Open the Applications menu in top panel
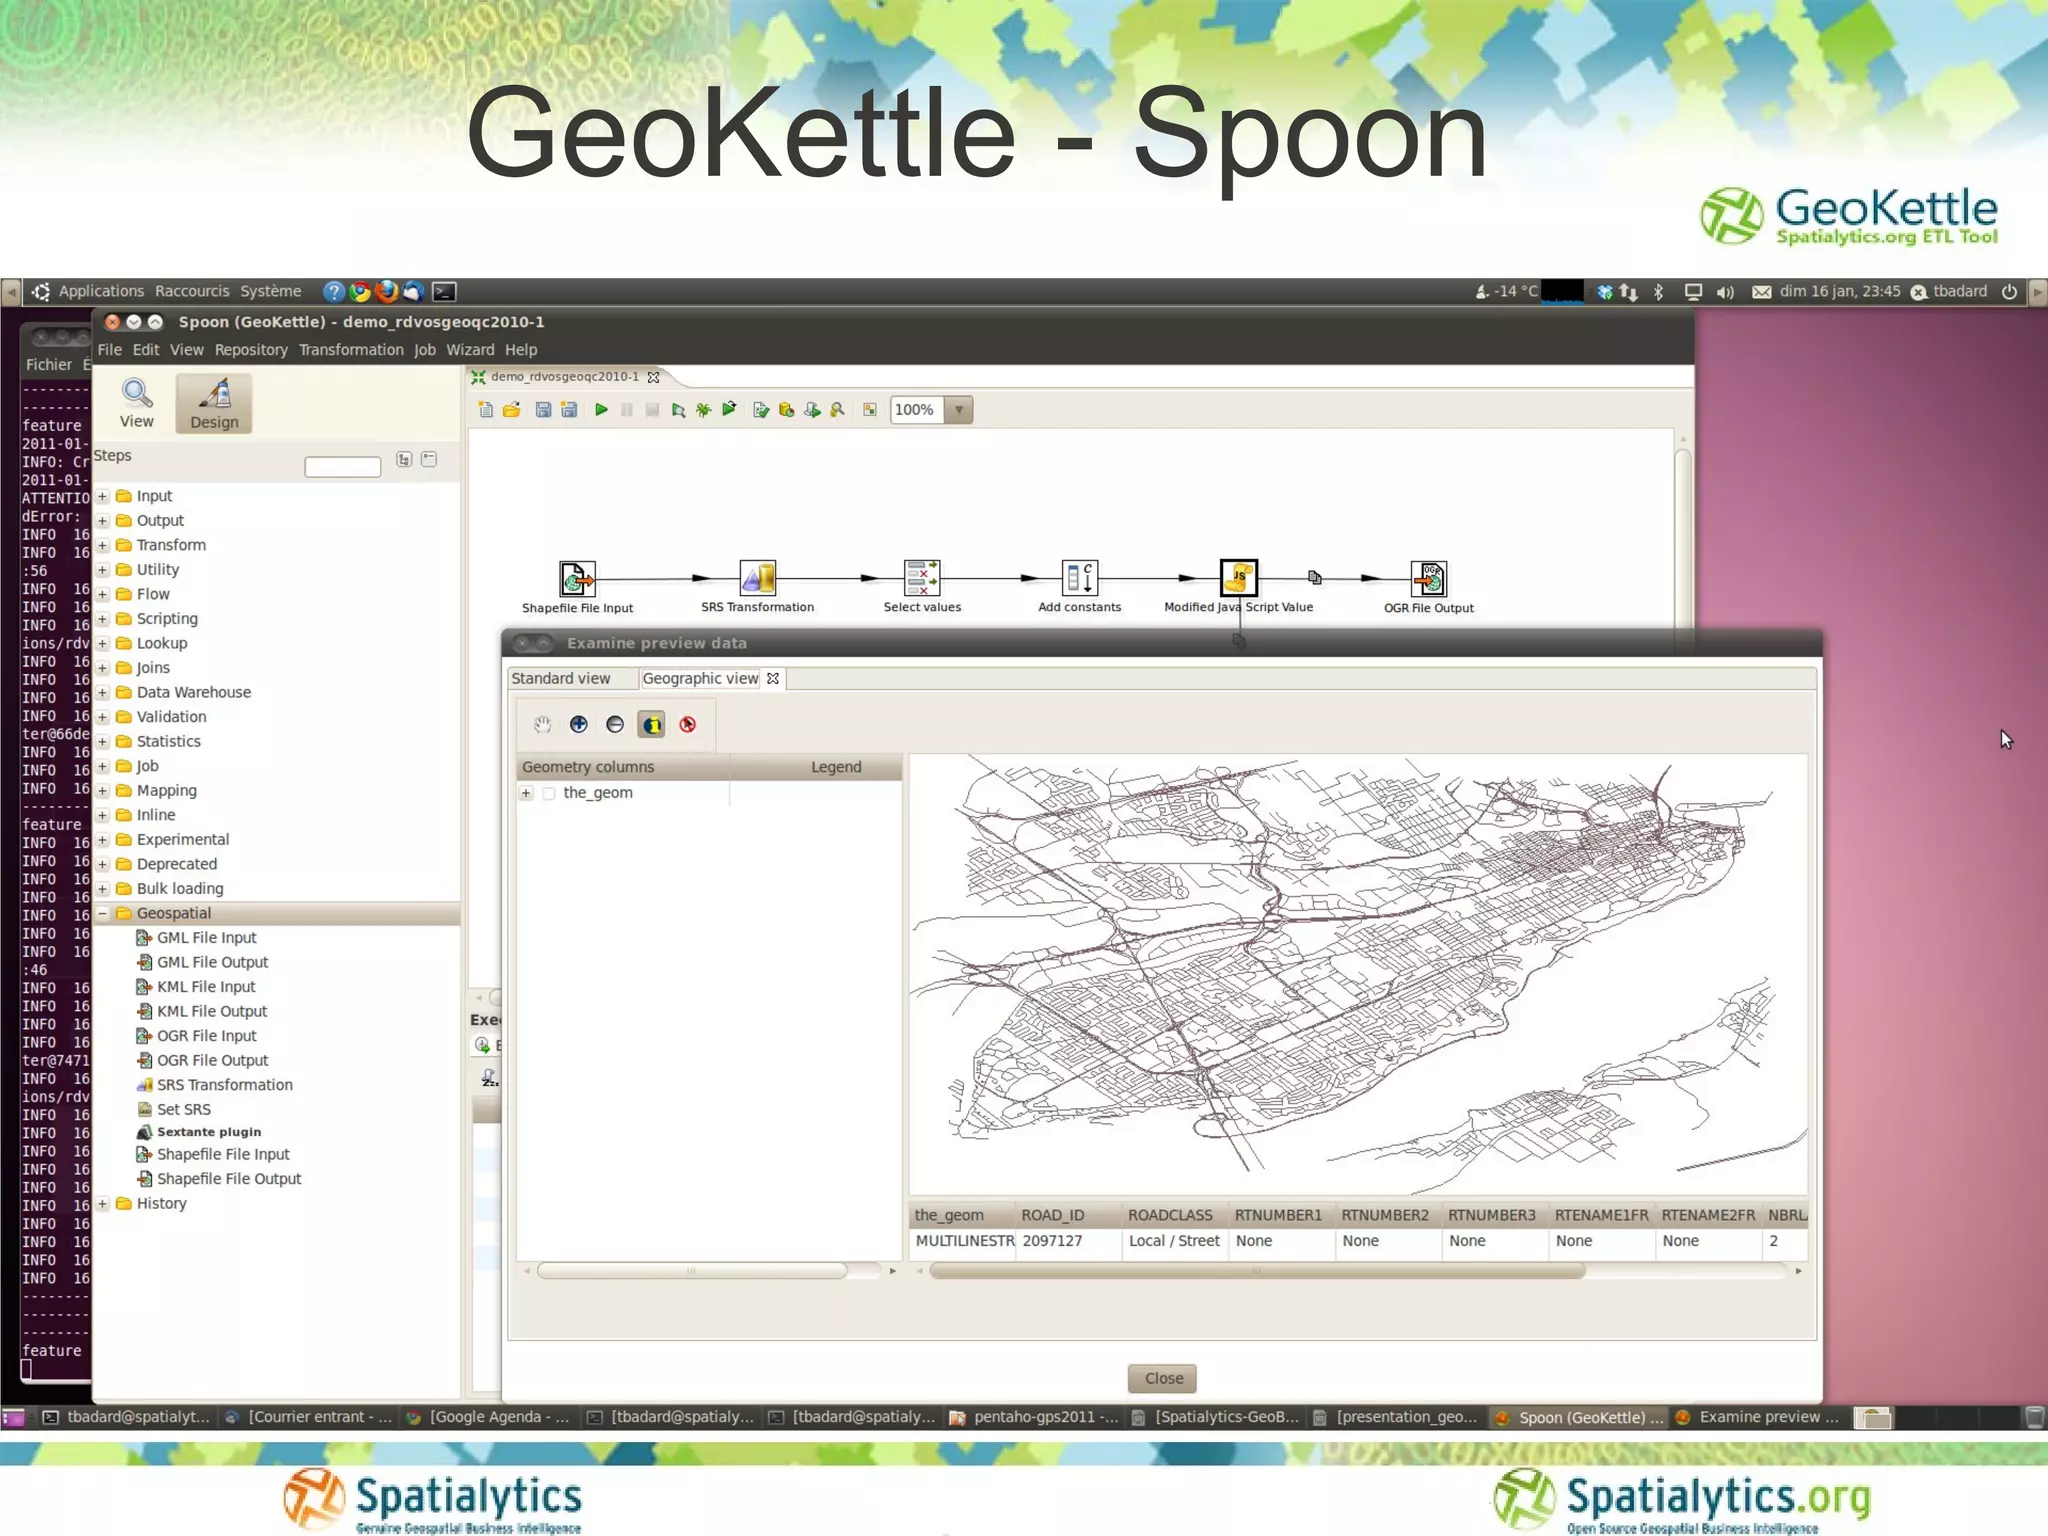The height and width of the screenshot is (1536, 2048). (101, 291)
